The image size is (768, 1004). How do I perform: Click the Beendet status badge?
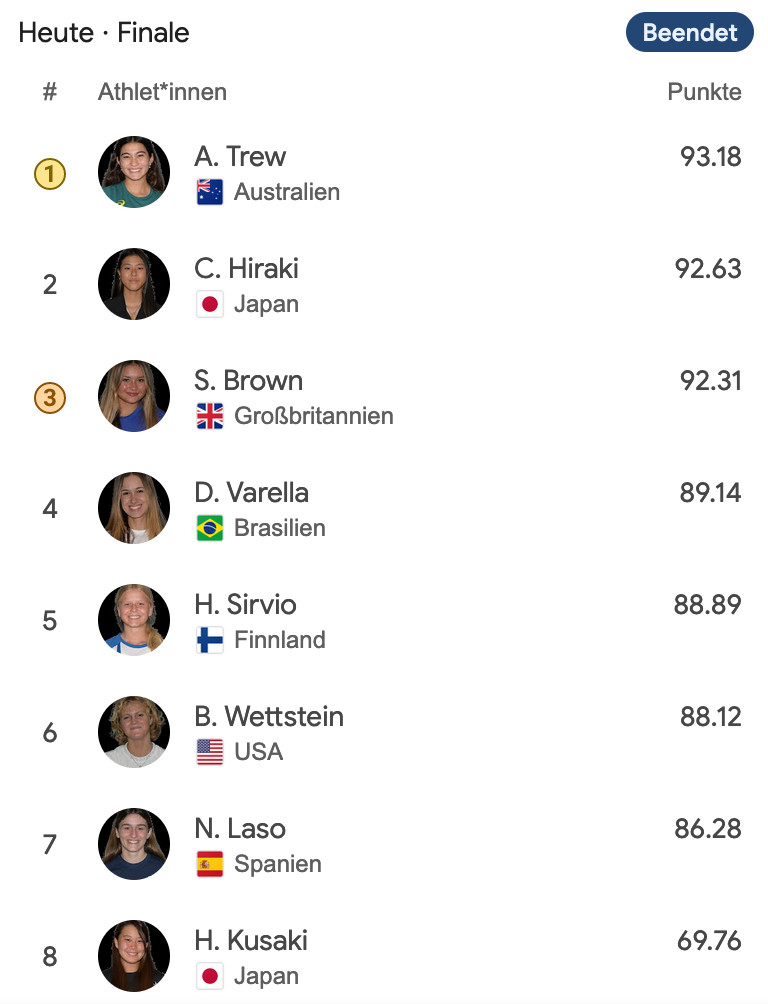coord(689,32)
